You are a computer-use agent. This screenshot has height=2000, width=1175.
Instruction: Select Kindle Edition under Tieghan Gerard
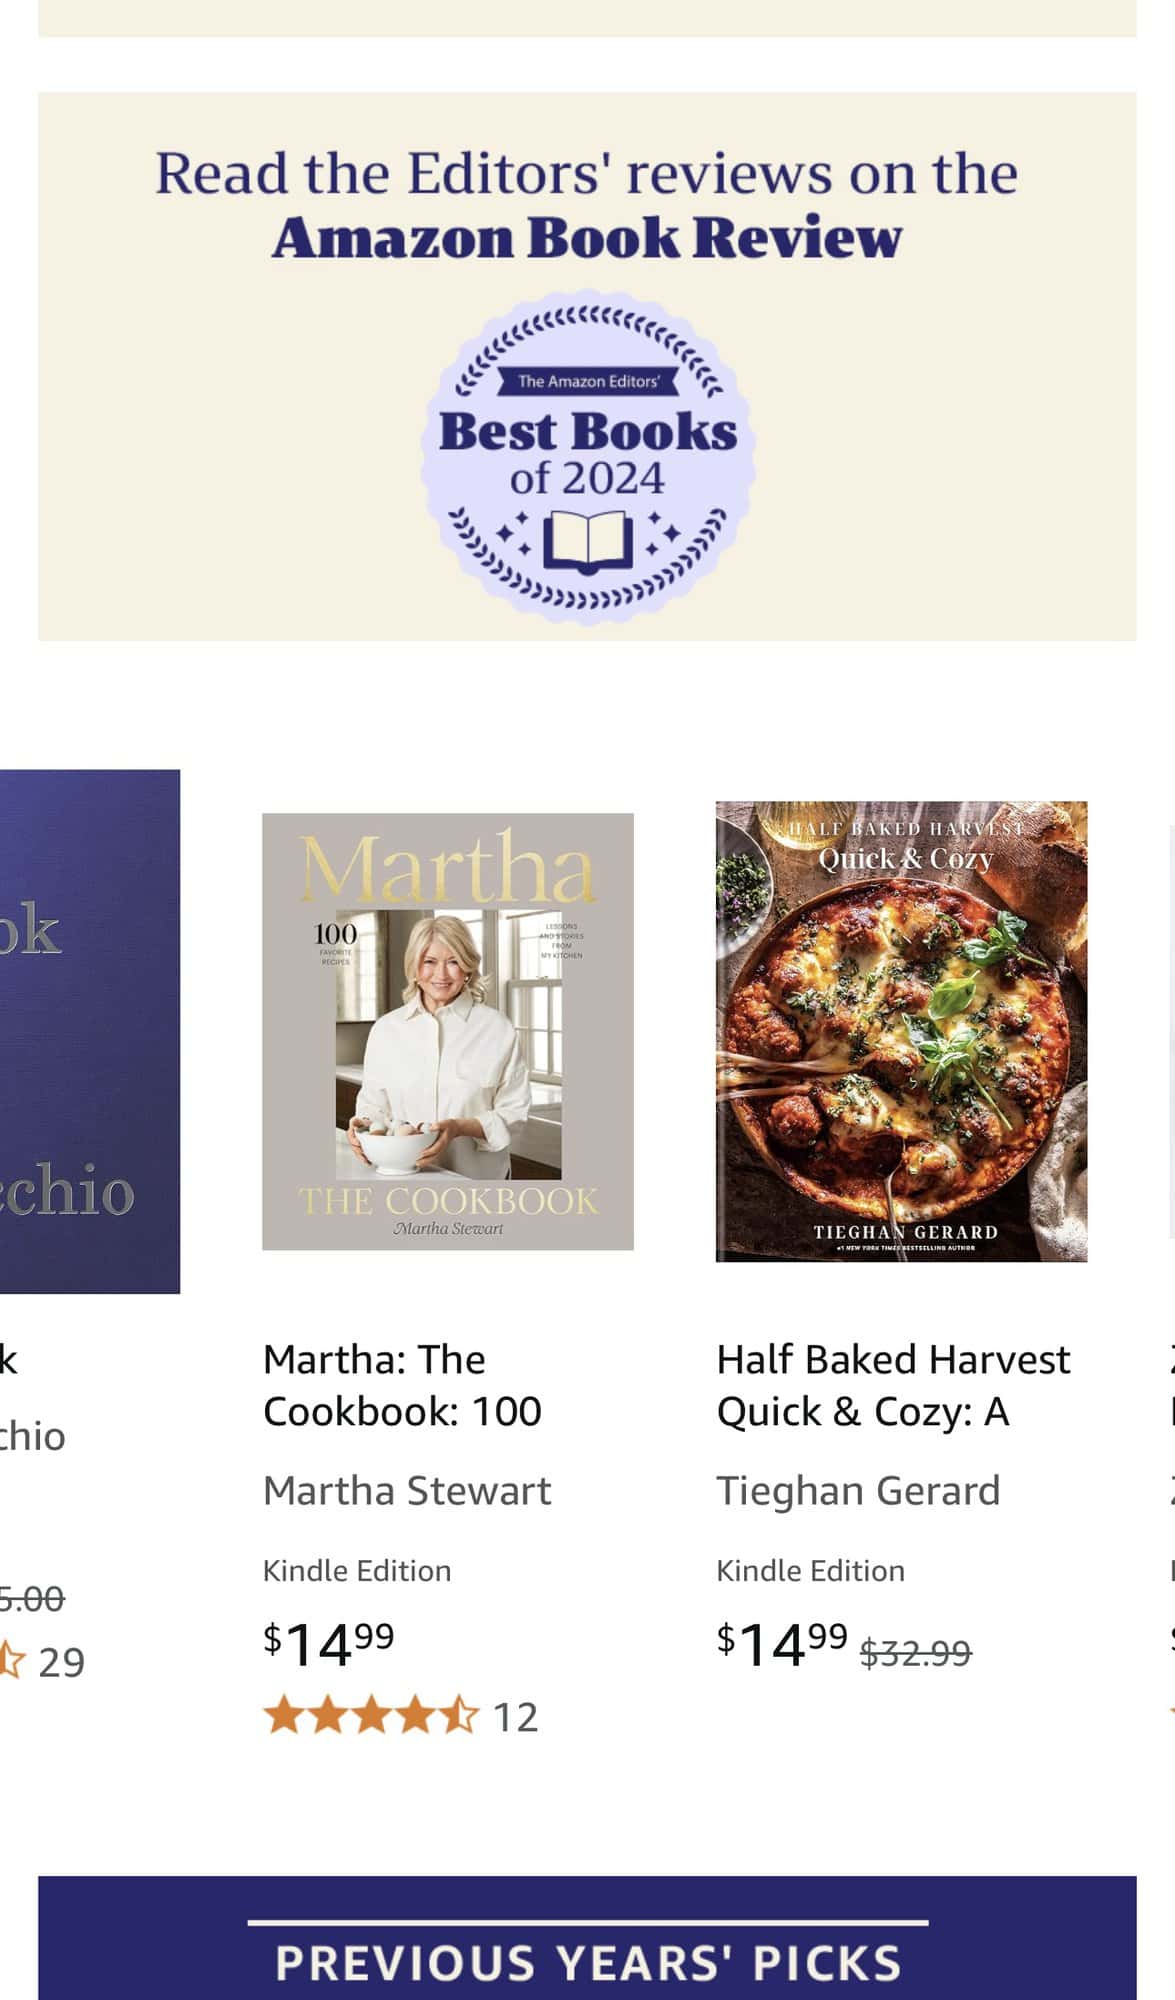pyautogui.click(x=810, y=1570)
